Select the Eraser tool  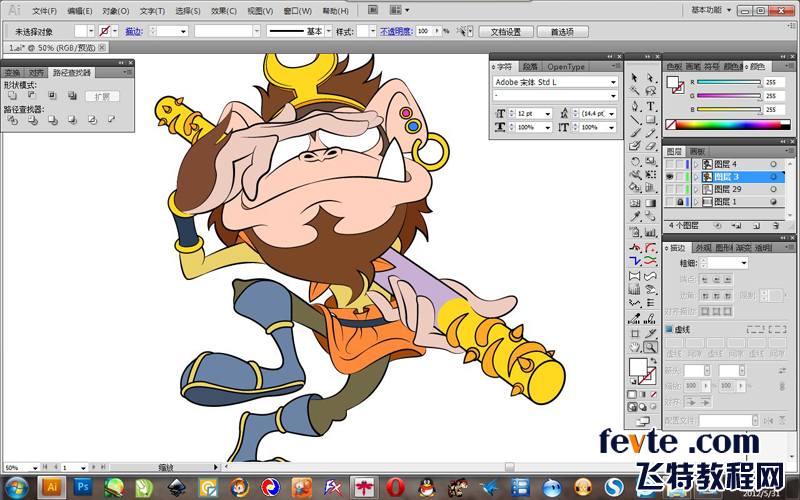click(650, 146)
